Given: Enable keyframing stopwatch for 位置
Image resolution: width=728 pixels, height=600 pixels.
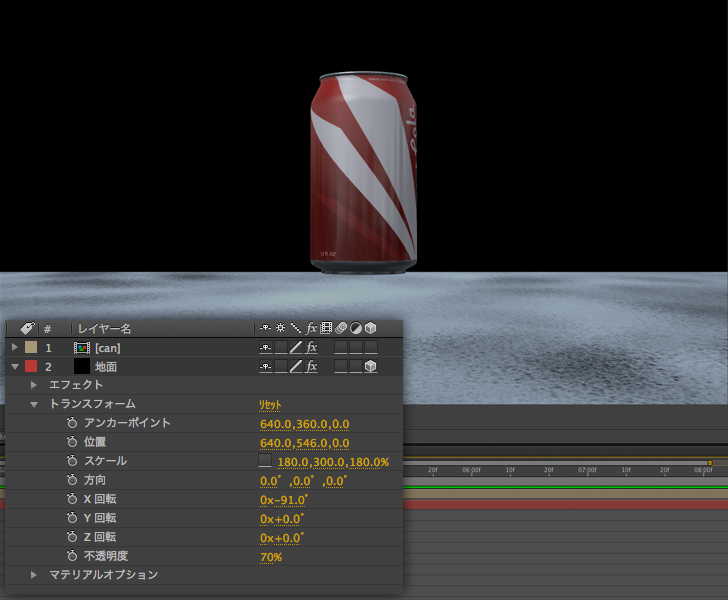Looking at the screenshot, I should click(x=72, y=442).
